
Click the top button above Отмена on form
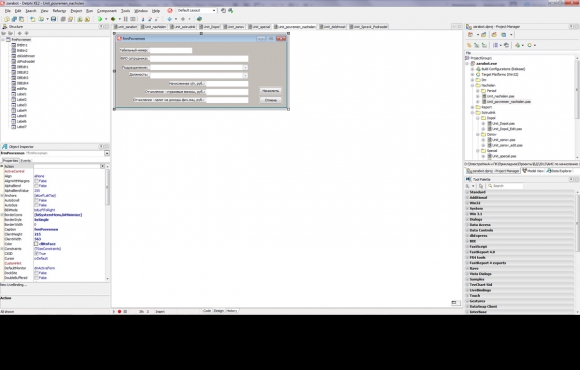click(x=270, y=91)
